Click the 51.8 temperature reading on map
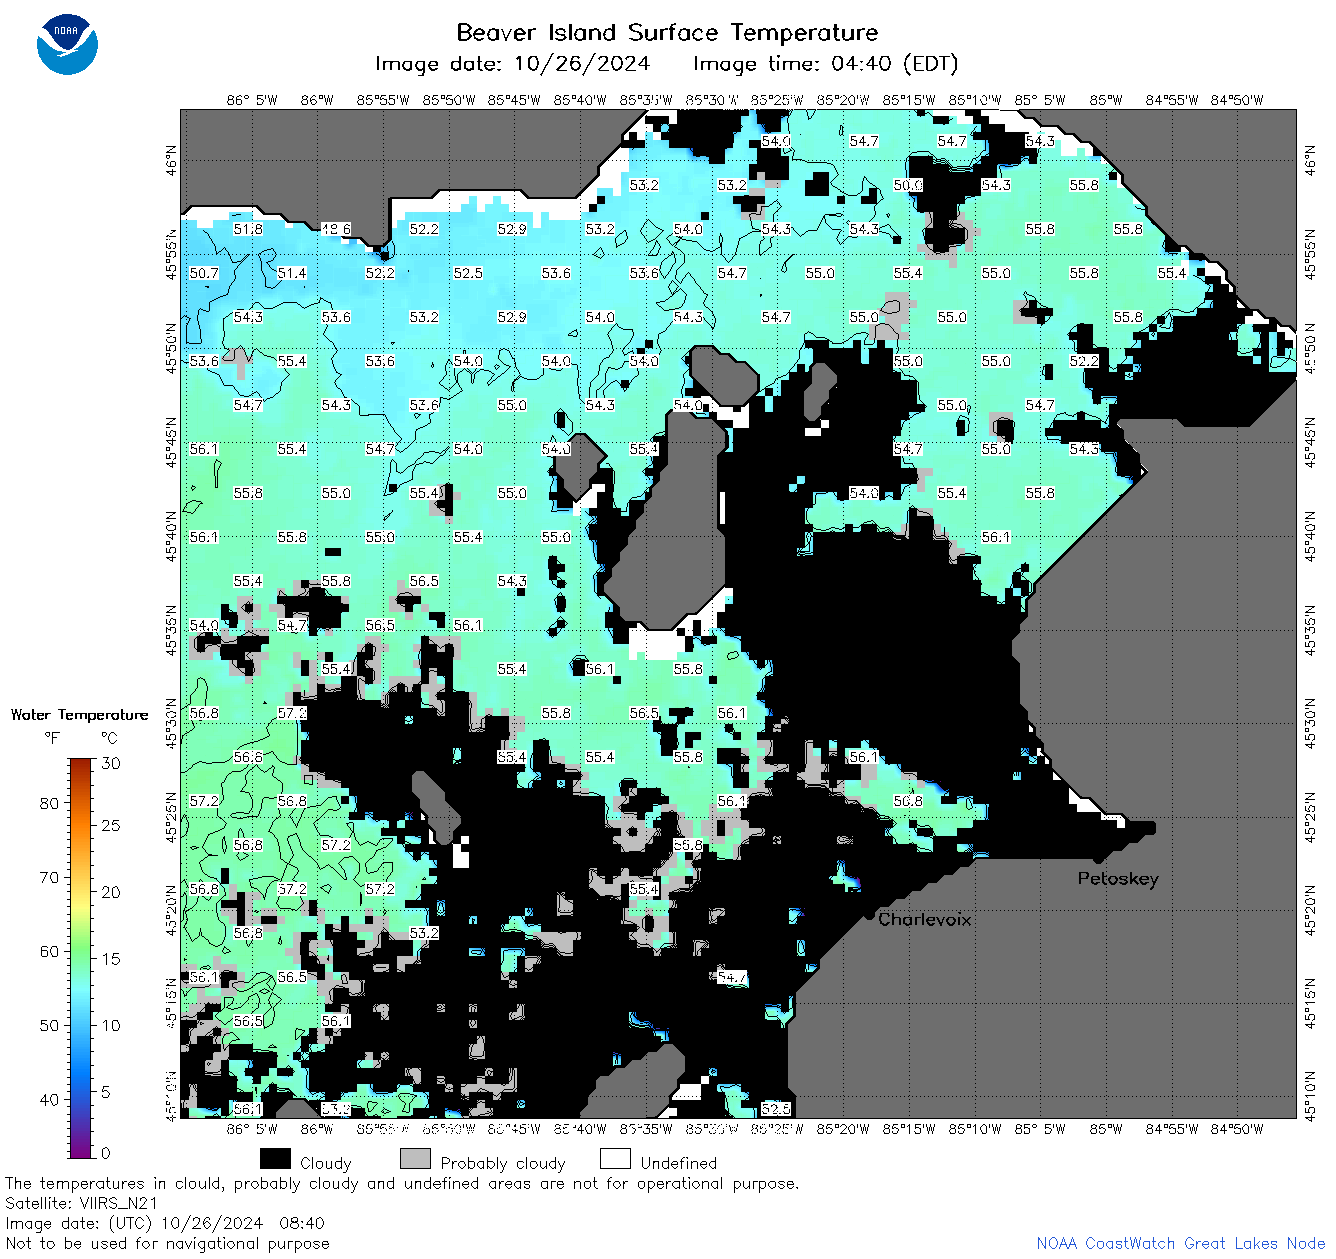 point(248,229)
